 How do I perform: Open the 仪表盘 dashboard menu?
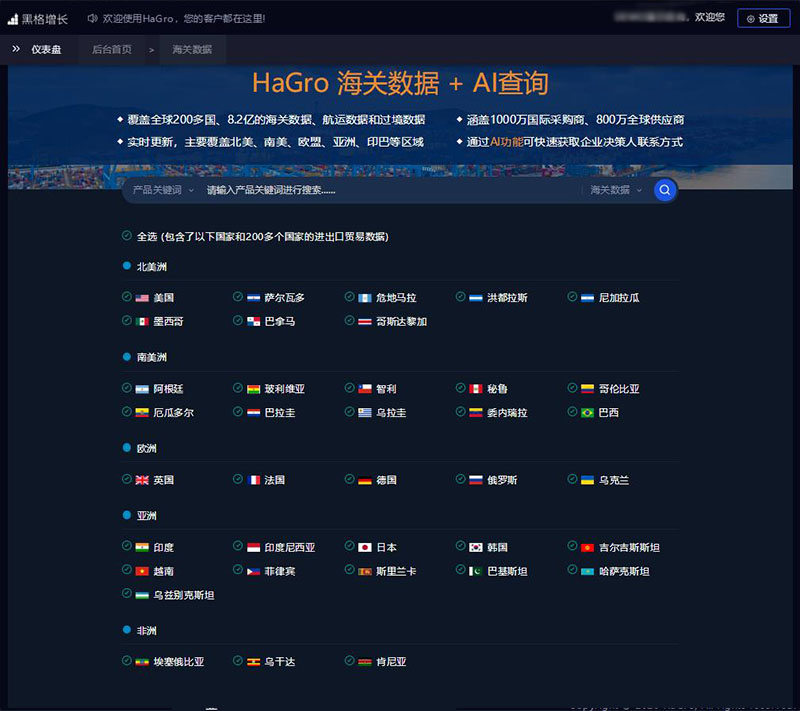tap(46, 49)
